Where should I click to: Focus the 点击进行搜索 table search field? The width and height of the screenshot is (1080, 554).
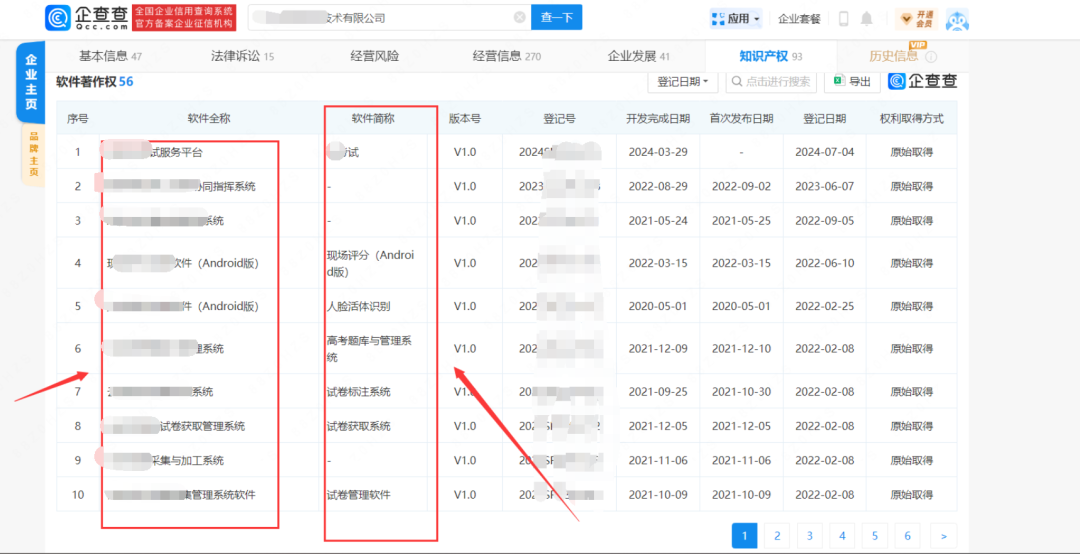(771, 81)
